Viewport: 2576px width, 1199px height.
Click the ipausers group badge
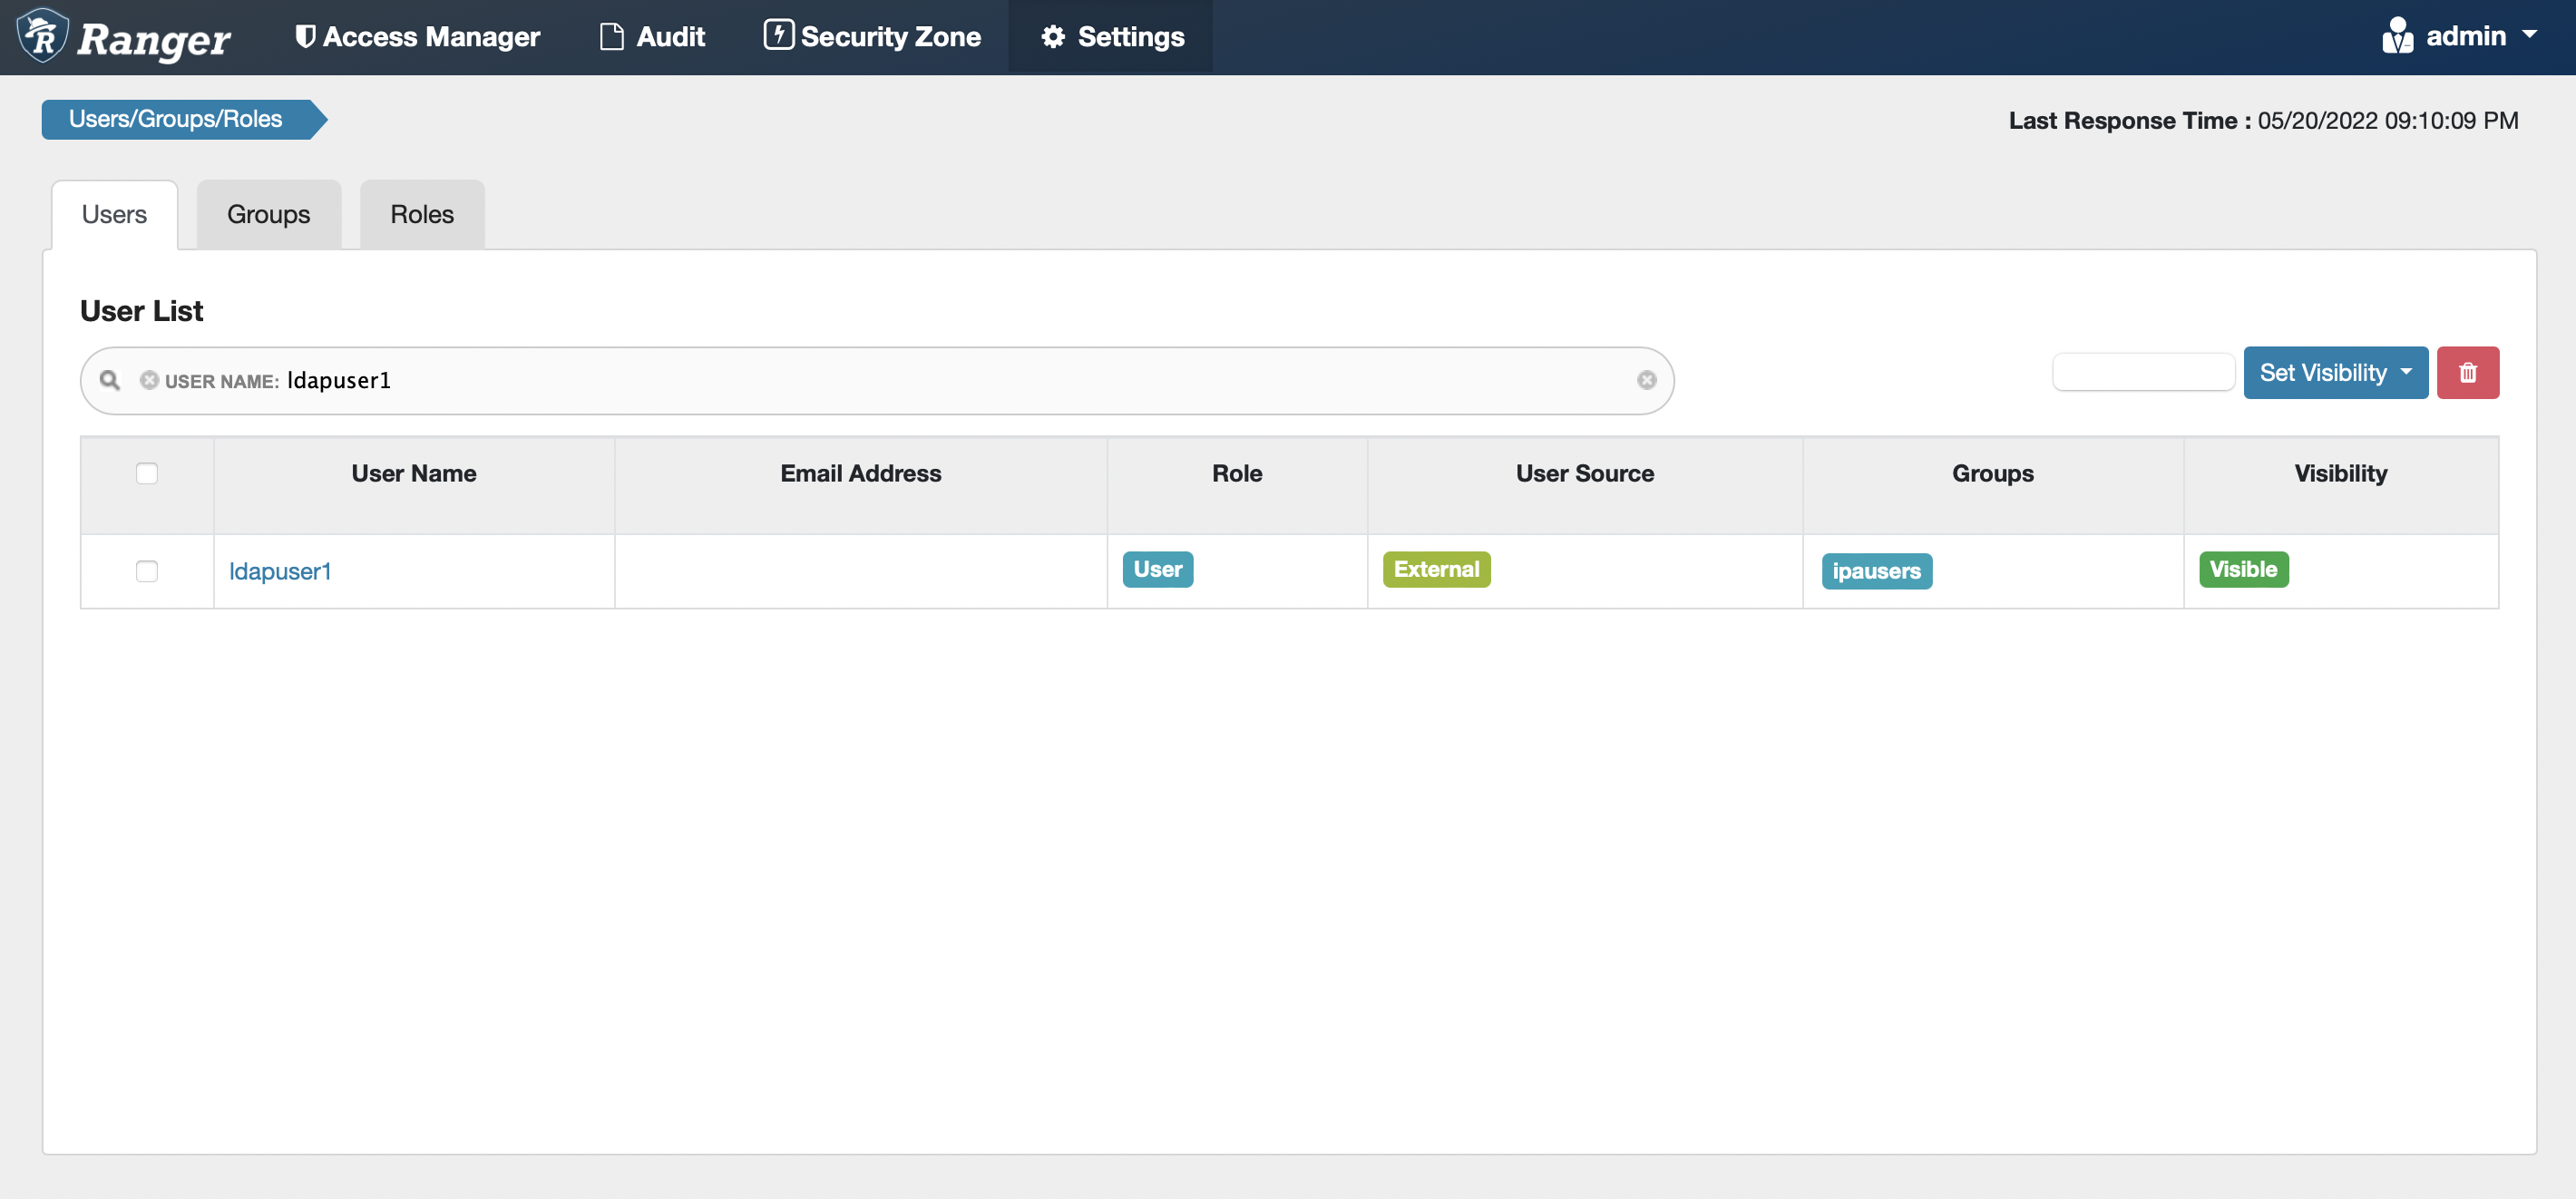(x=1876, y=571)
